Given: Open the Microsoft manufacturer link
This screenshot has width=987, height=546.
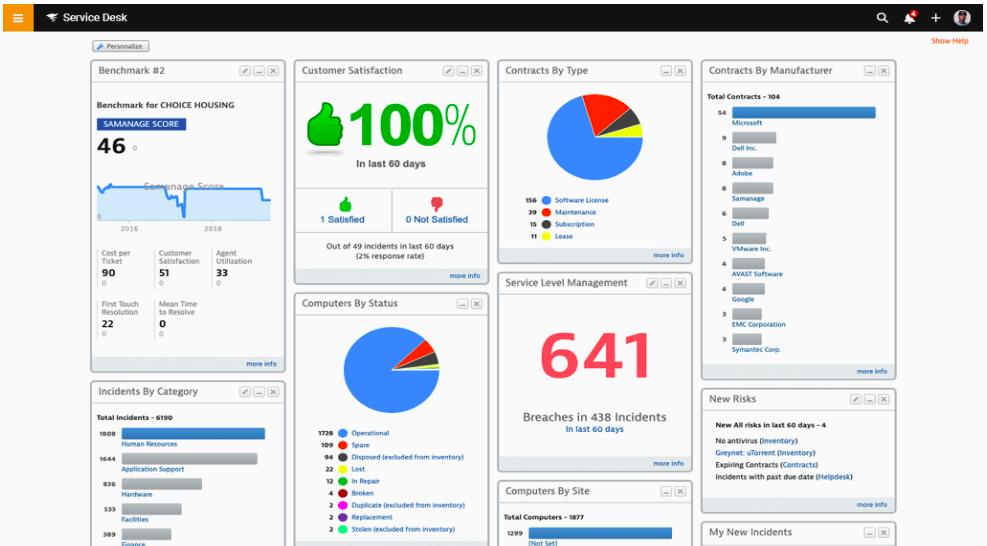Looking at the screenshot, I should click(747, 123).
